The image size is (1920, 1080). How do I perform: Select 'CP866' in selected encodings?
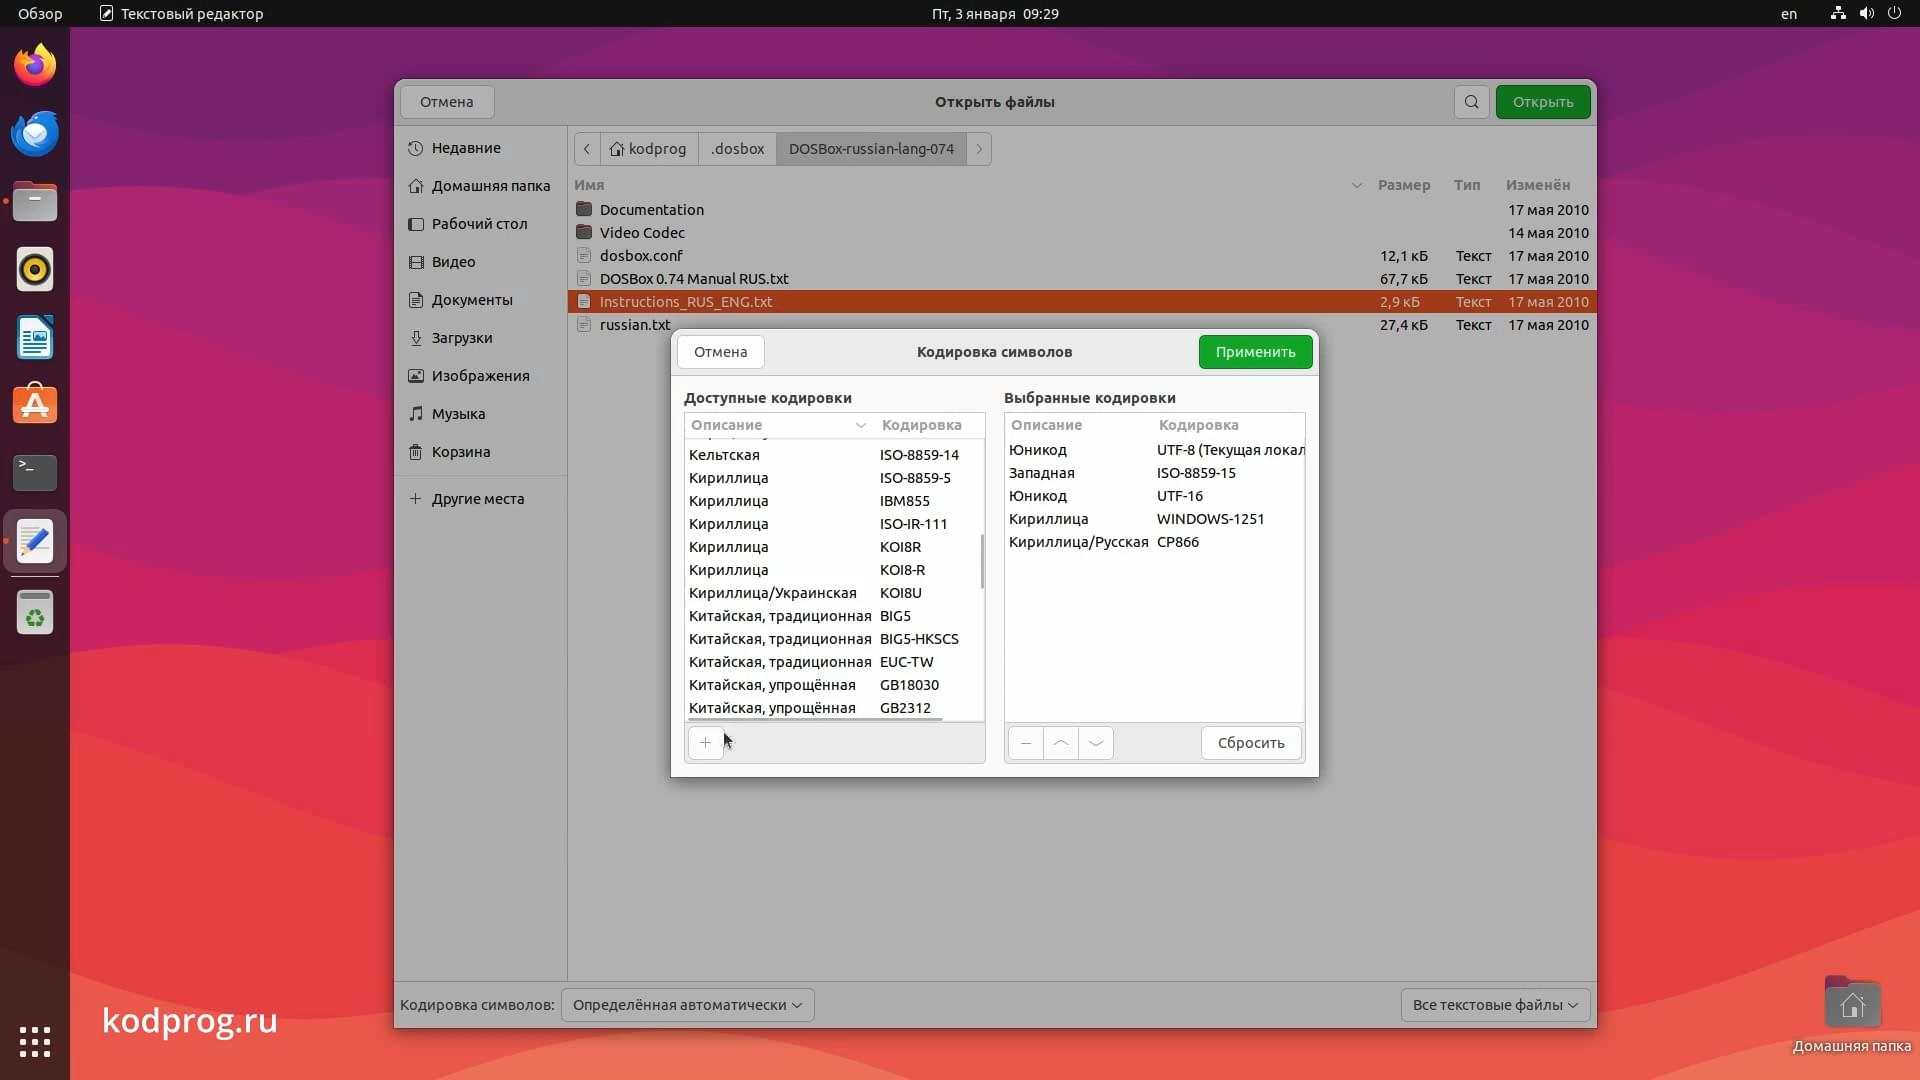(1155, 542)
